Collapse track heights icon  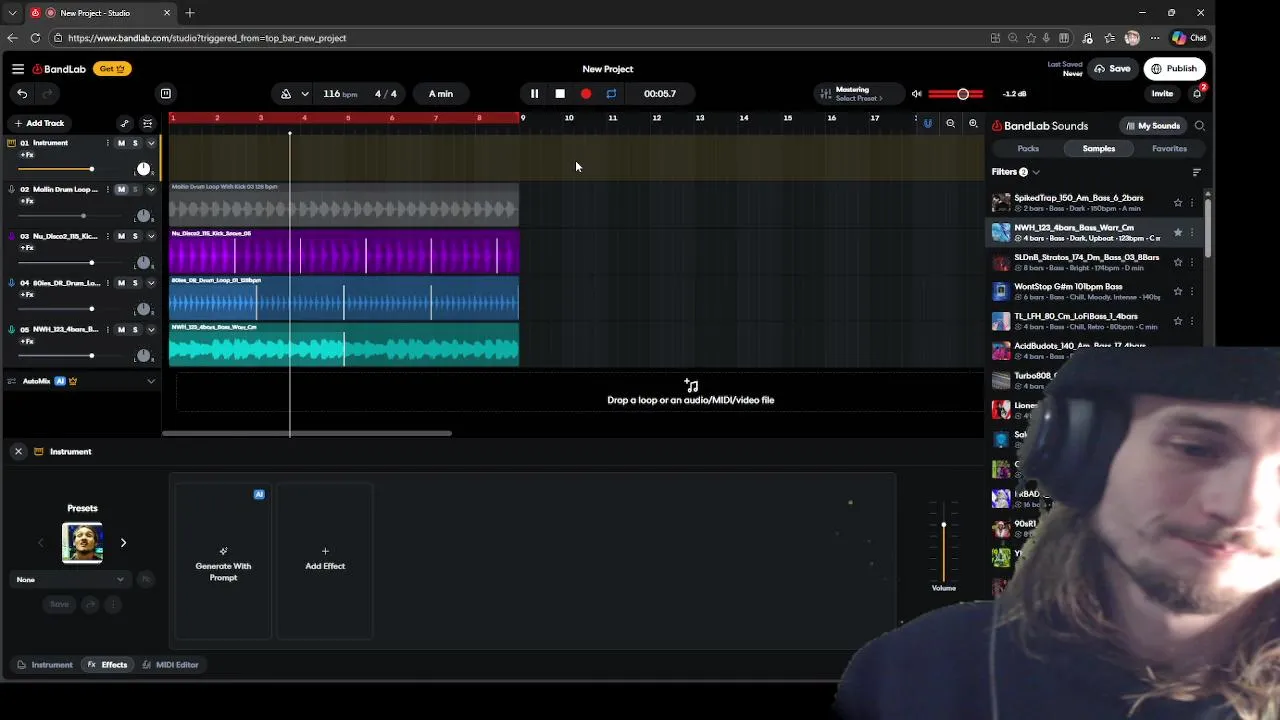[147, 124]
